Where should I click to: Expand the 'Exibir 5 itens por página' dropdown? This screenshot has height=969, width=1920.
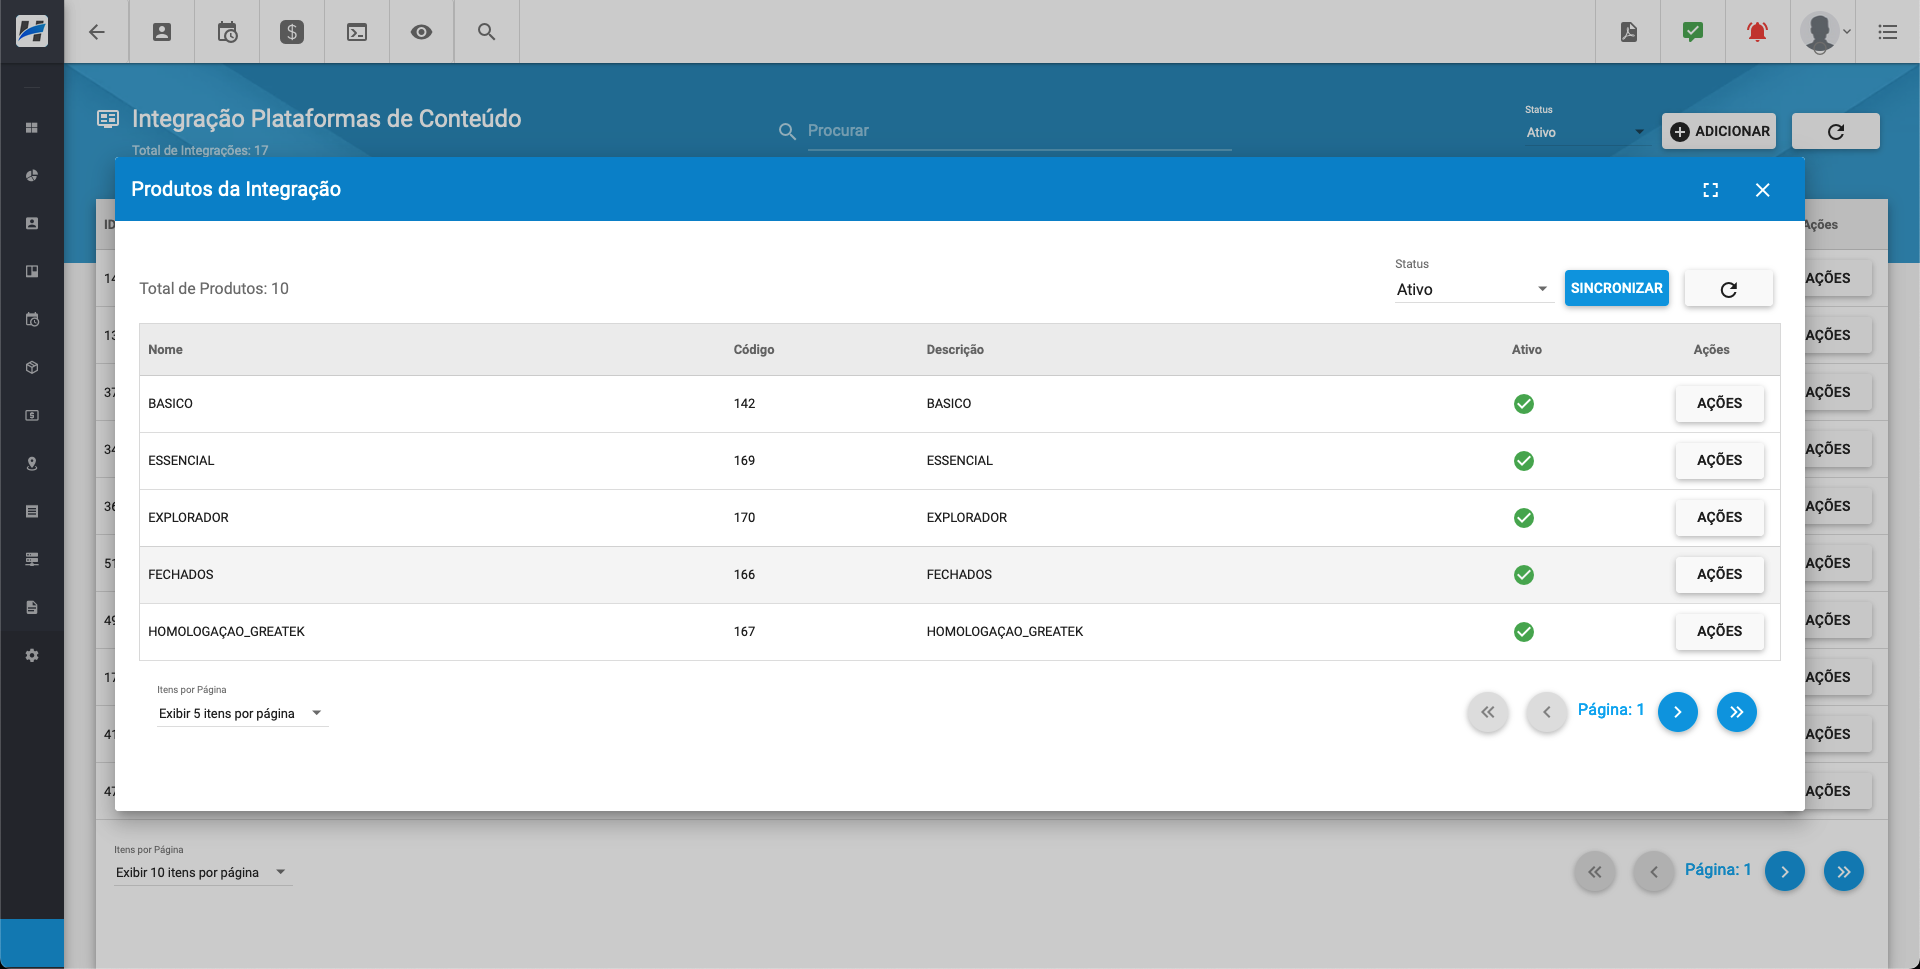coord(240,713)
